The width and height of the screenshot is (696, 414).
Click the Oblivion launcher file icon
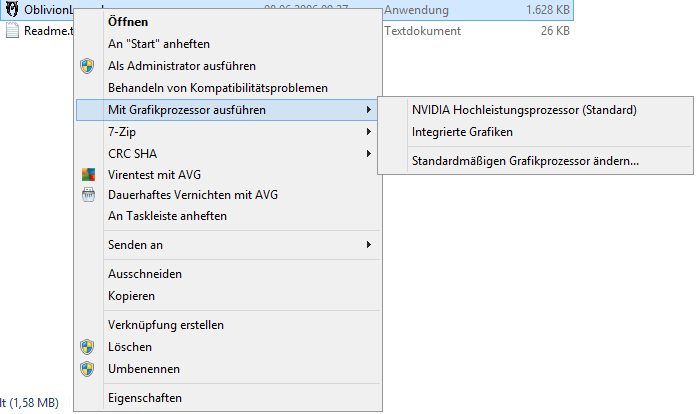[x=12, y=9]
